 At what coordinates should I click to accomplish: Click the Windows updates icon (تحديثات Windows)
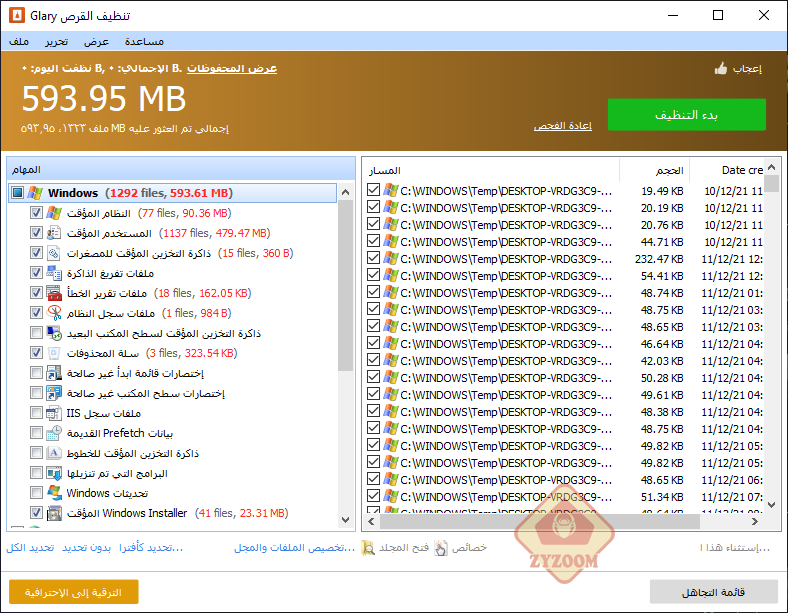click(x=54, y=493)
